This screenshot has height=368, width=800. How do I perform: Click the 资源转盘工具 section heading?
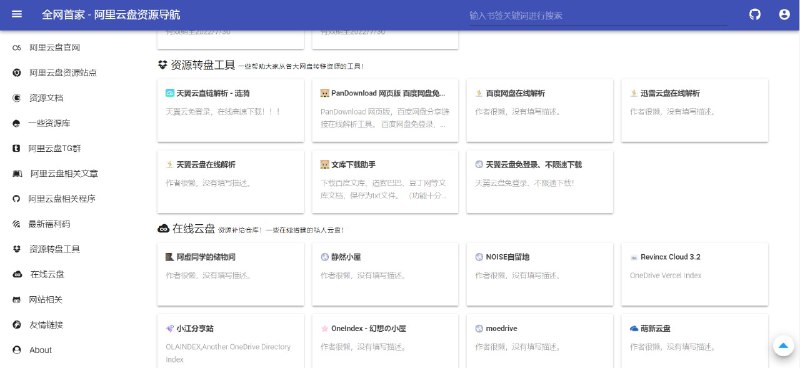pyautogui.click(x=203, y=65)
